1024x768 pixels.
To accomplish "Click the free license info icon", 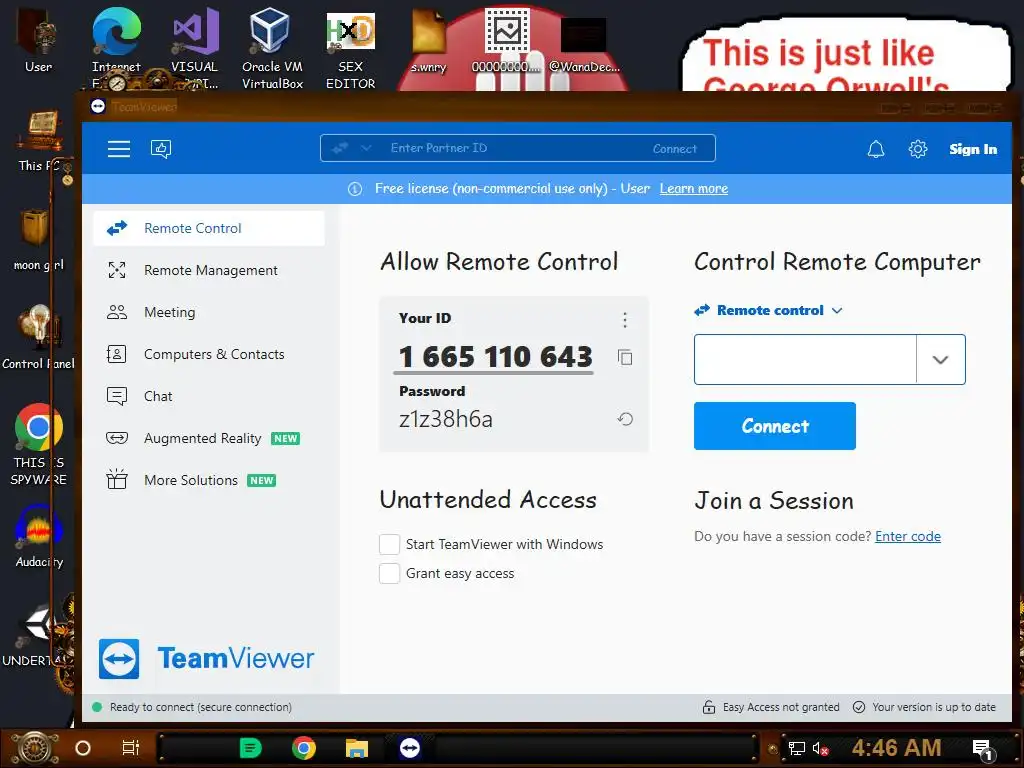I will click(355, 189).
